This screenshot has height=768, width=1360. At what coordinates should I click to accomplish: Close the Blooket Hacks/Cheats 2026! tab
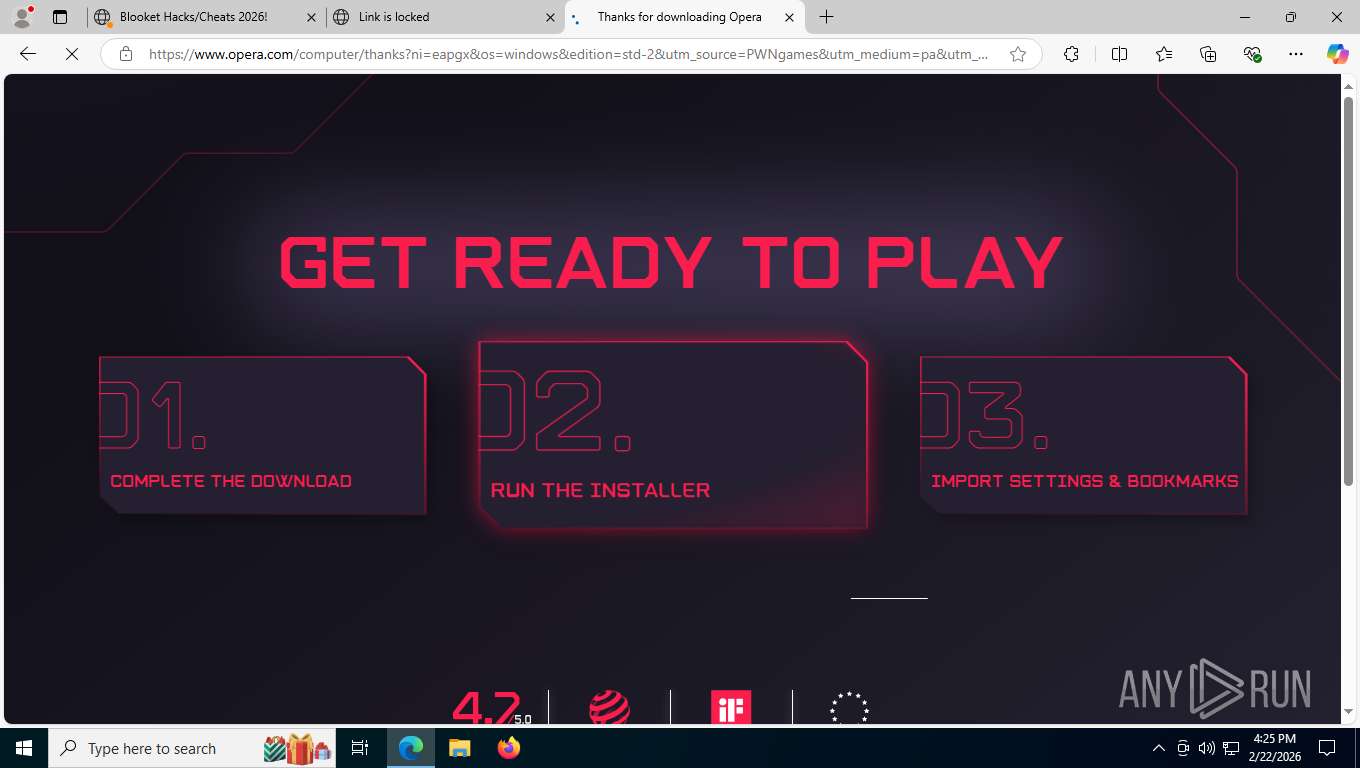tap(312, 17)
